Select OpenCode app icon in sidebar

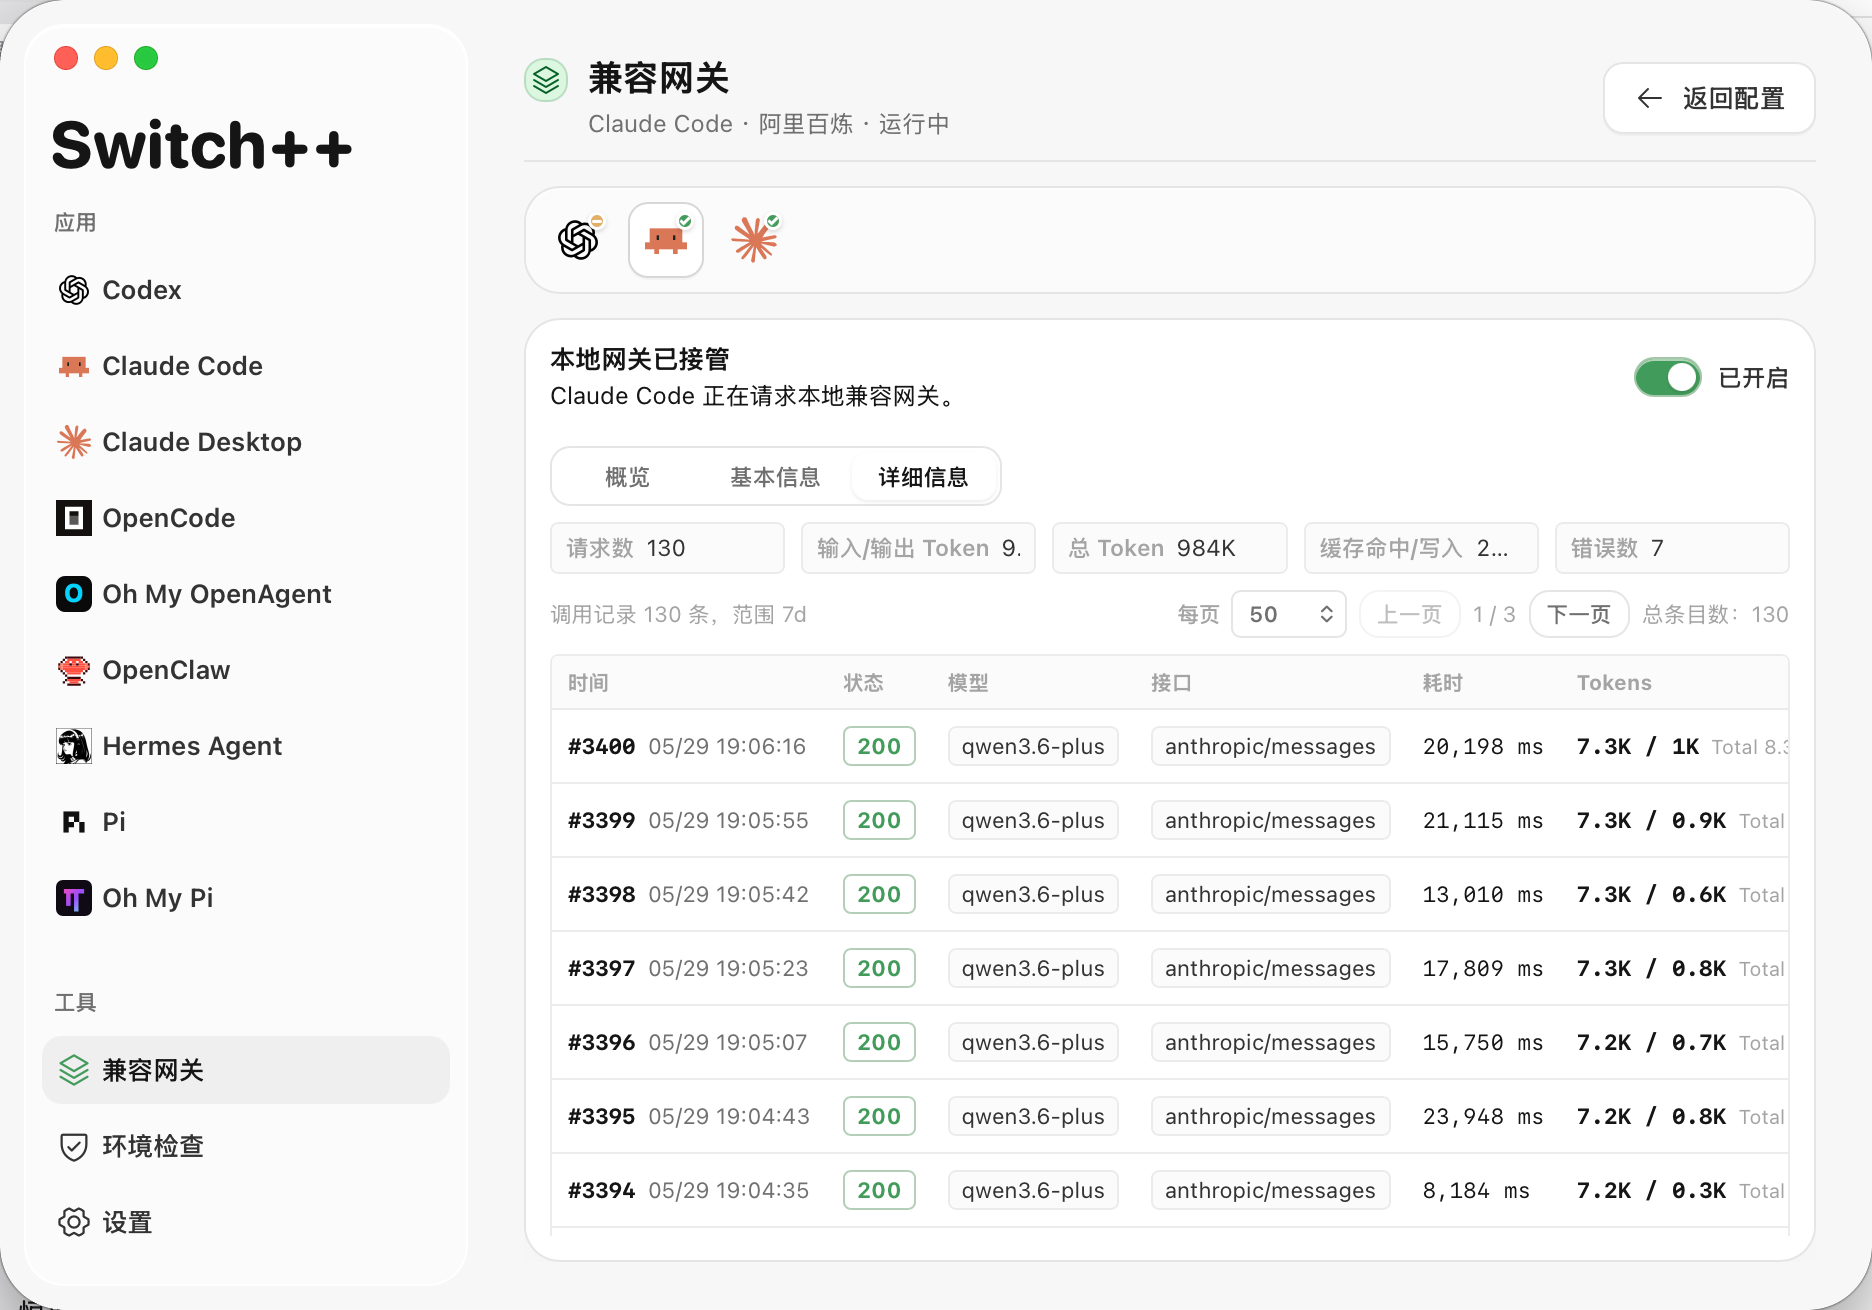[x=74, y=518]
